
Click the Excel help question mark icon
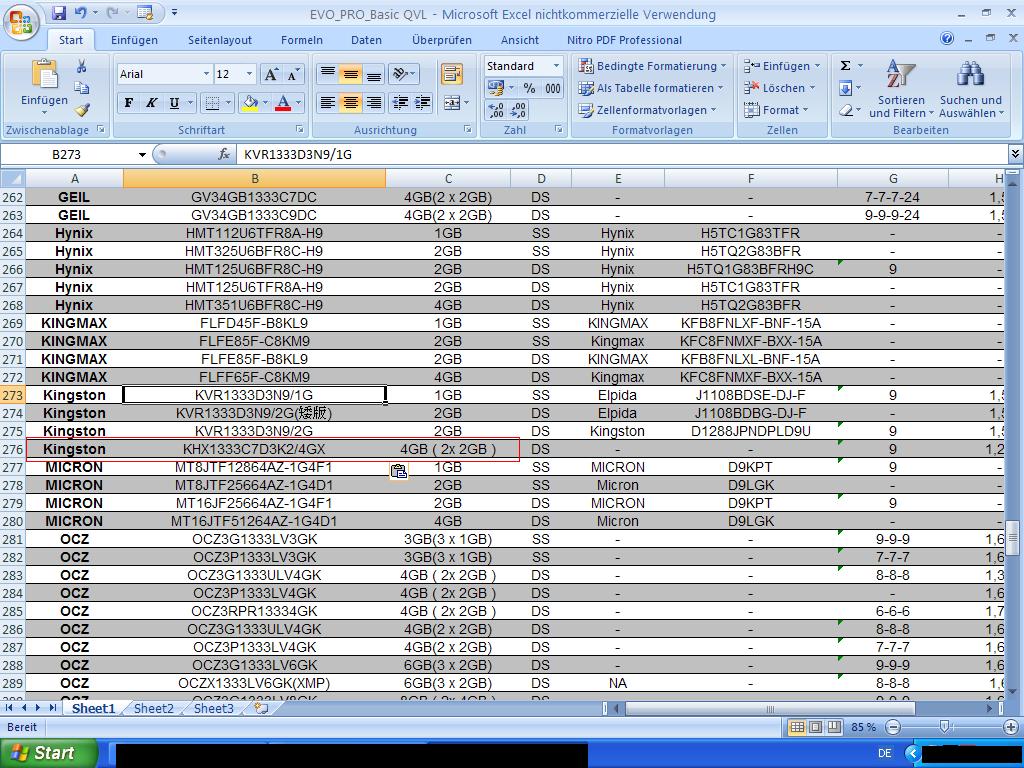tap(947, 39)
